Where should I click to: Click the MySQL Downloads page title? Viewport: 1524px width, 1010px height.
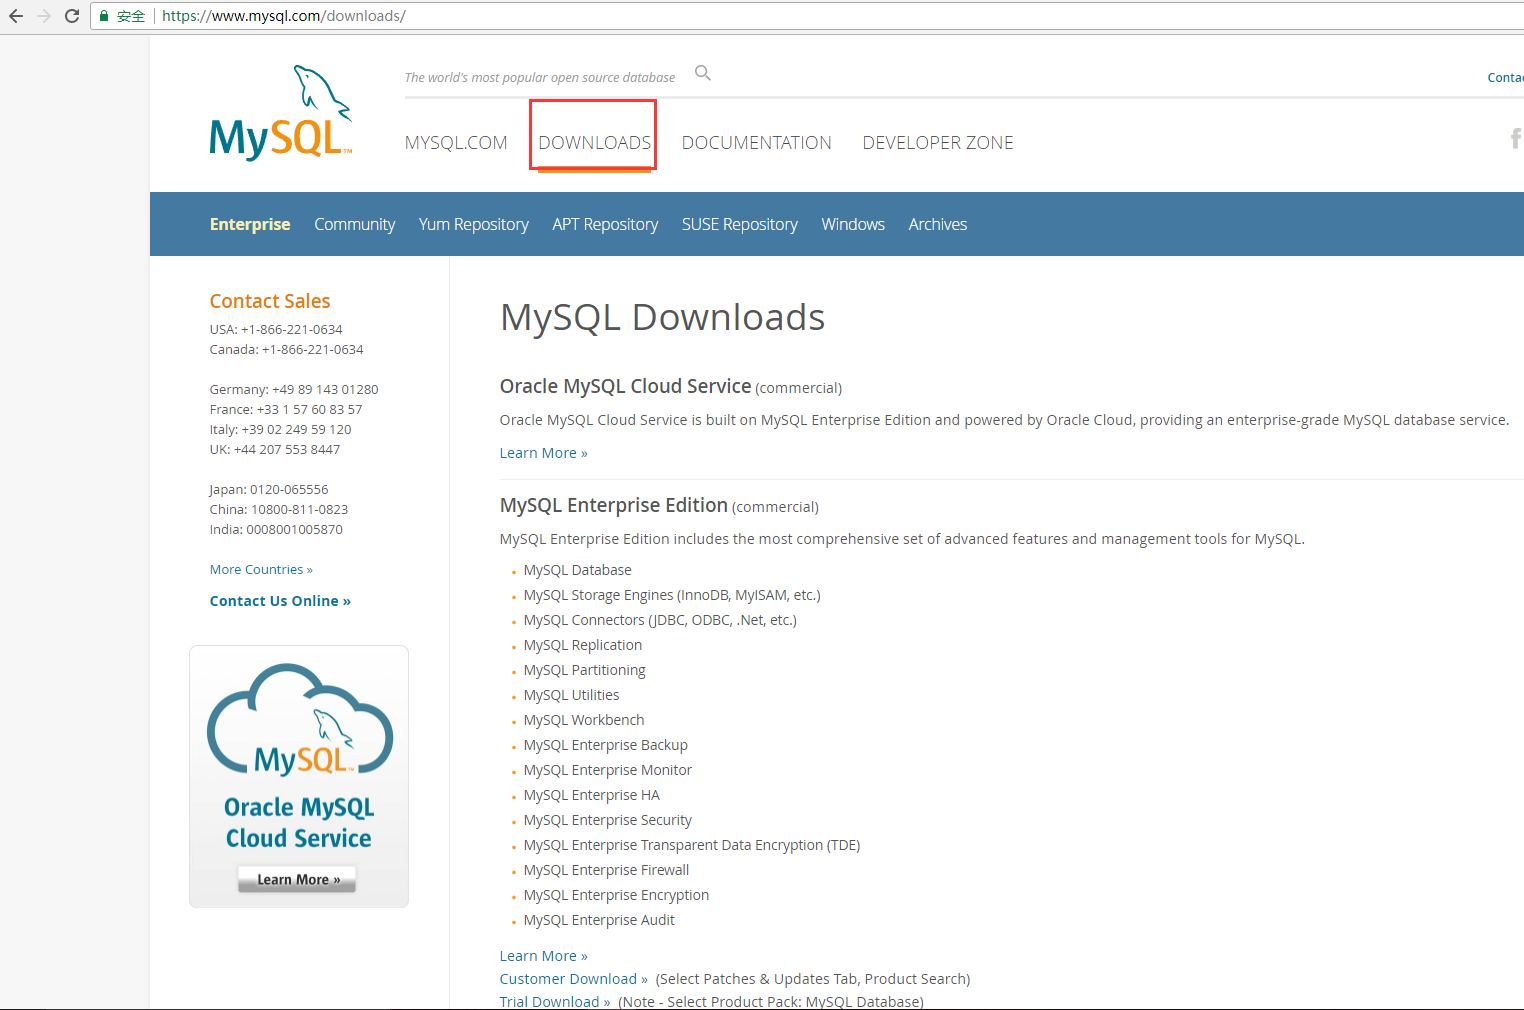tap(662, 317)
